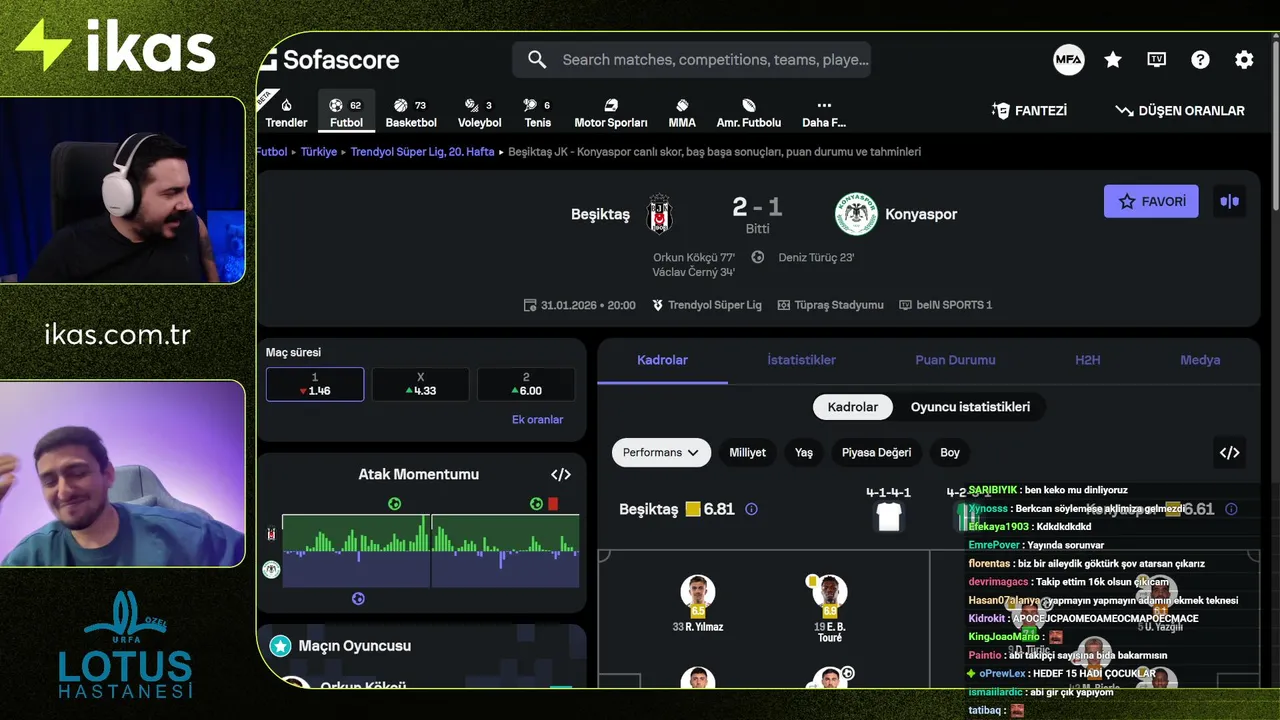Open Trendyol Süper Lig, 20. Hafta breadcrumb
The height and width of the screenshot is (720, 1280).
[422, 152]
